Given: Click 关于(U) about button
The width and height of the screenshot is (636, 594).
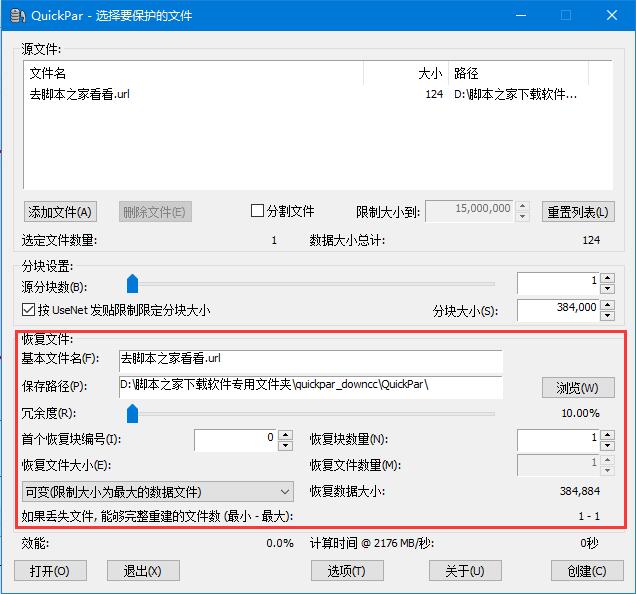Looking at the screenshot, I should pyautogui.click(x=465, y=571).
